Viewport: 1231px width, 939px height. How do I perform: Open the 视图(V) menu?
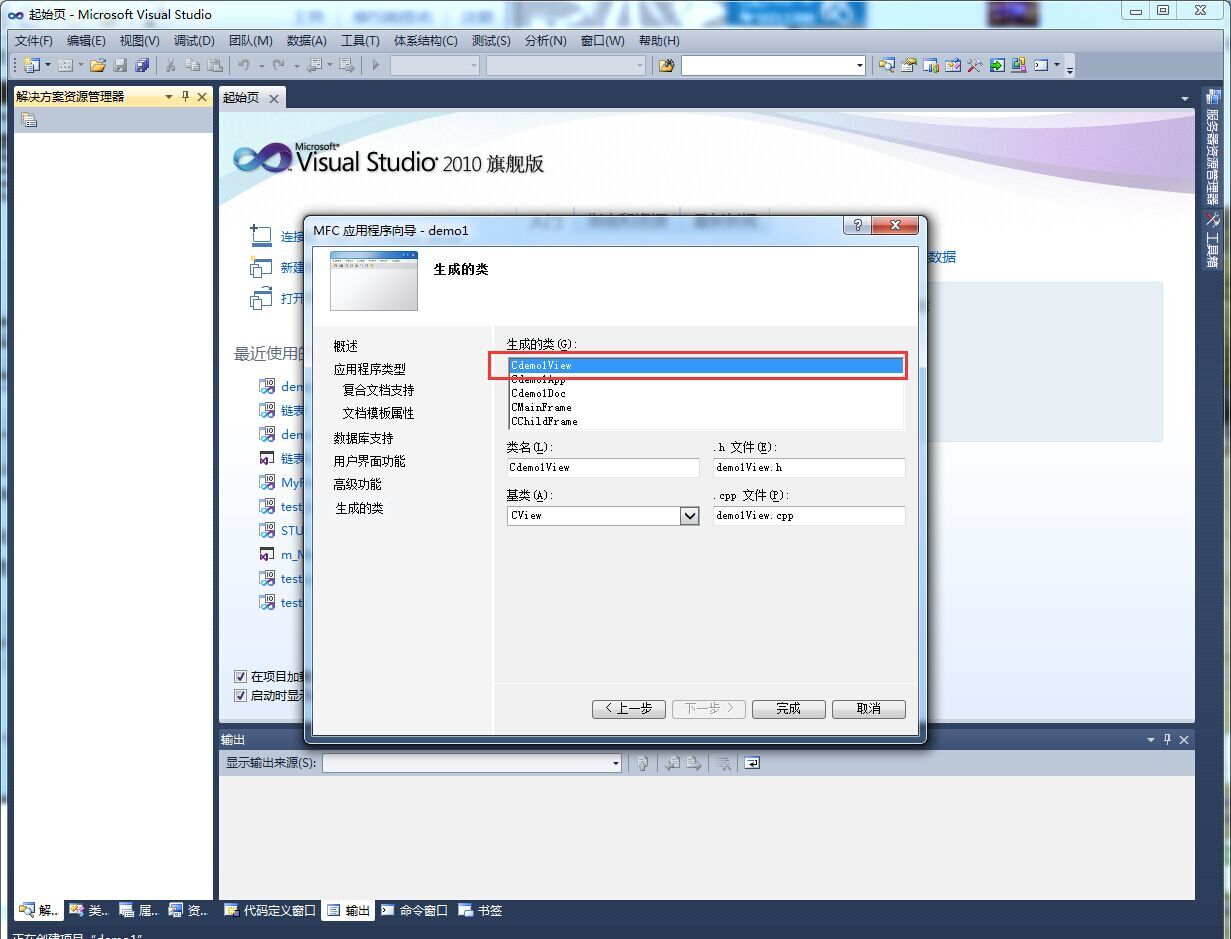(139, 41)
